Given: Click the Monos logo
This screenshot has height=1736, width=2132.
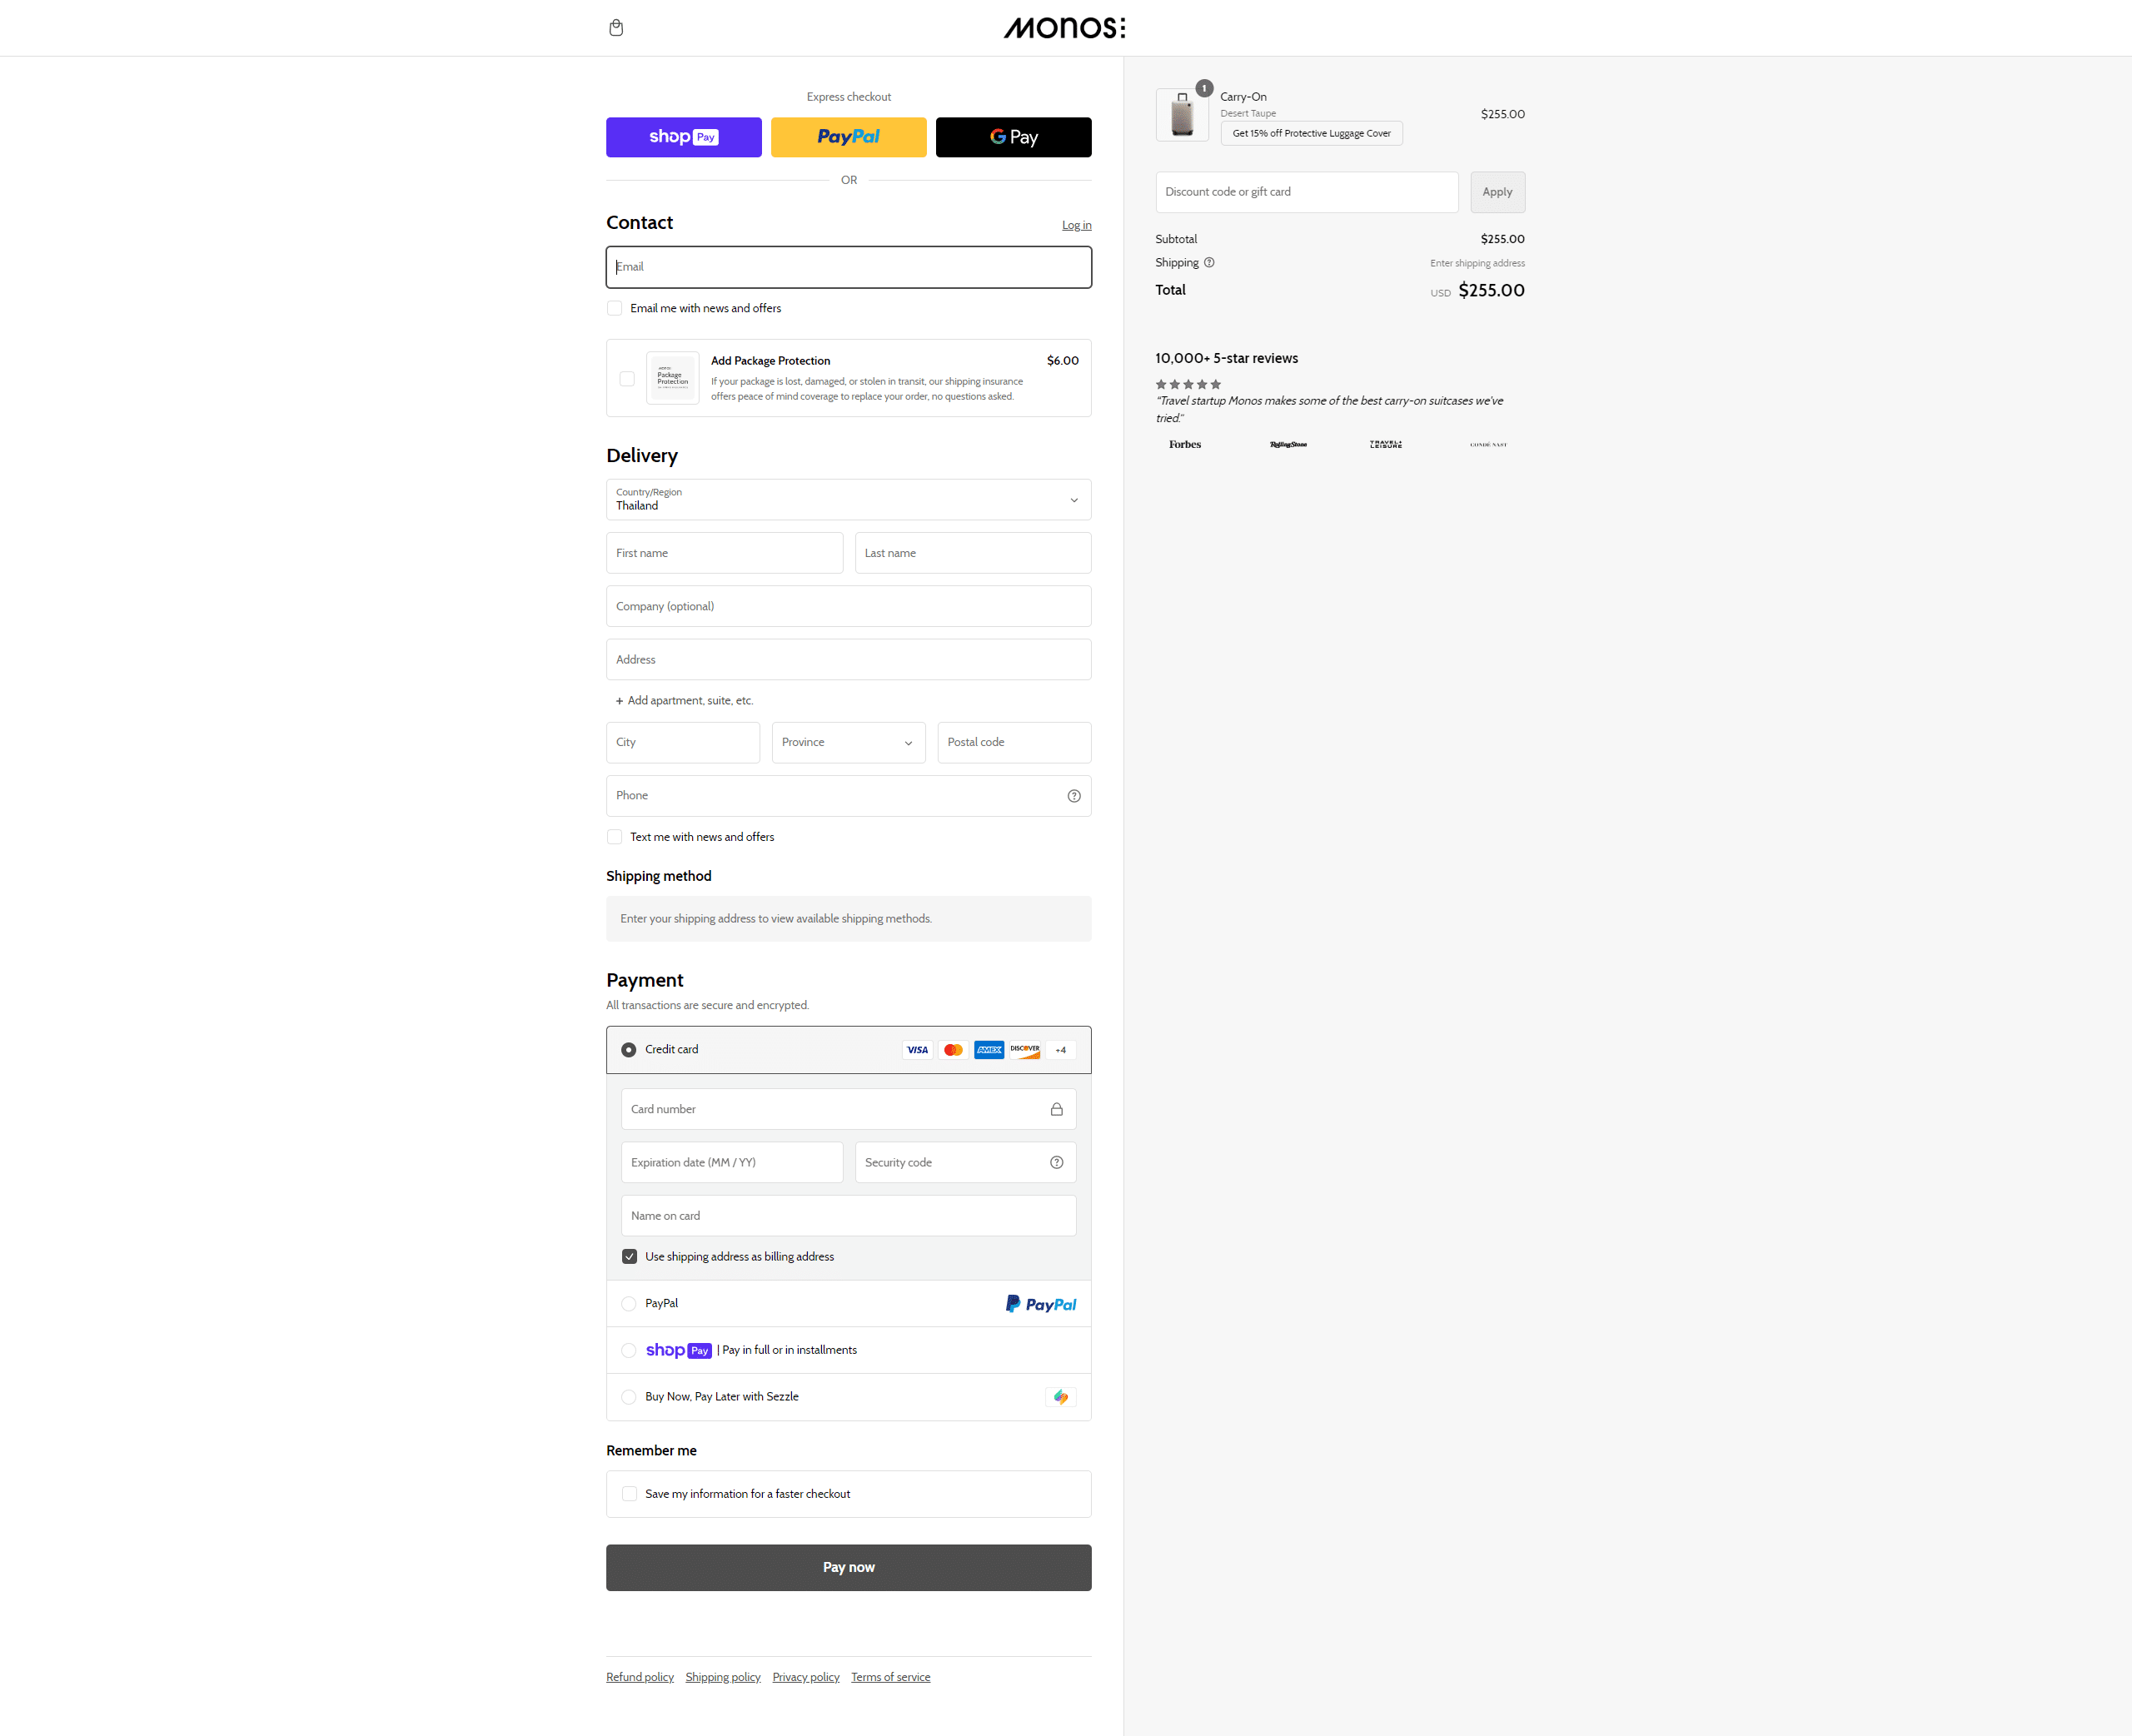Looking at the screenshot, I should coord(1064,27).
